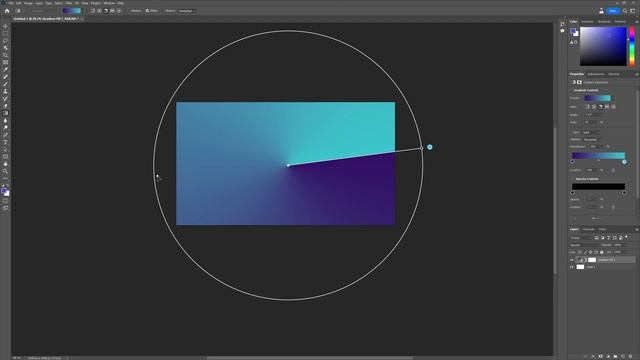Open the Method dropdown in Properties panel
Viewport: 640px width, 360px height.
click(x=591, y=140)
